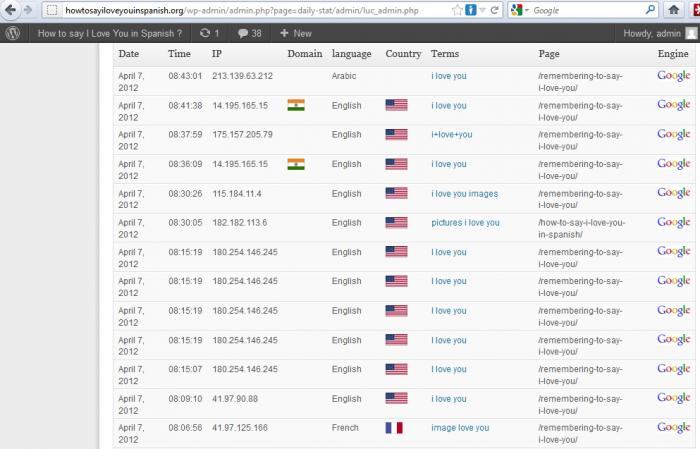Go to browser home page icon
Viewport: 700px width, 449px height.
(x=674, y=10)
